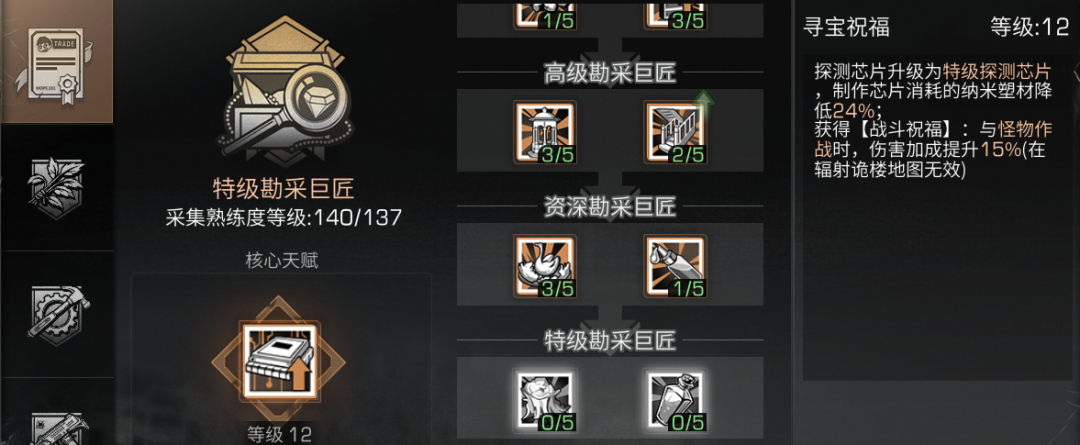Click the 核心天赋 section label
Screen dimensions: 1080x445
(282, 262)
